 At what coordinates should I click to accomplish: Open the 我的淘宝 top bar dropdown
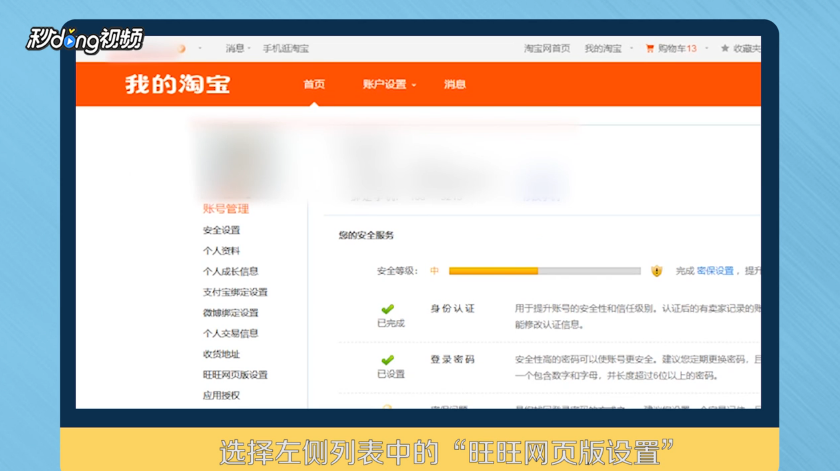[x=609, y=48]
